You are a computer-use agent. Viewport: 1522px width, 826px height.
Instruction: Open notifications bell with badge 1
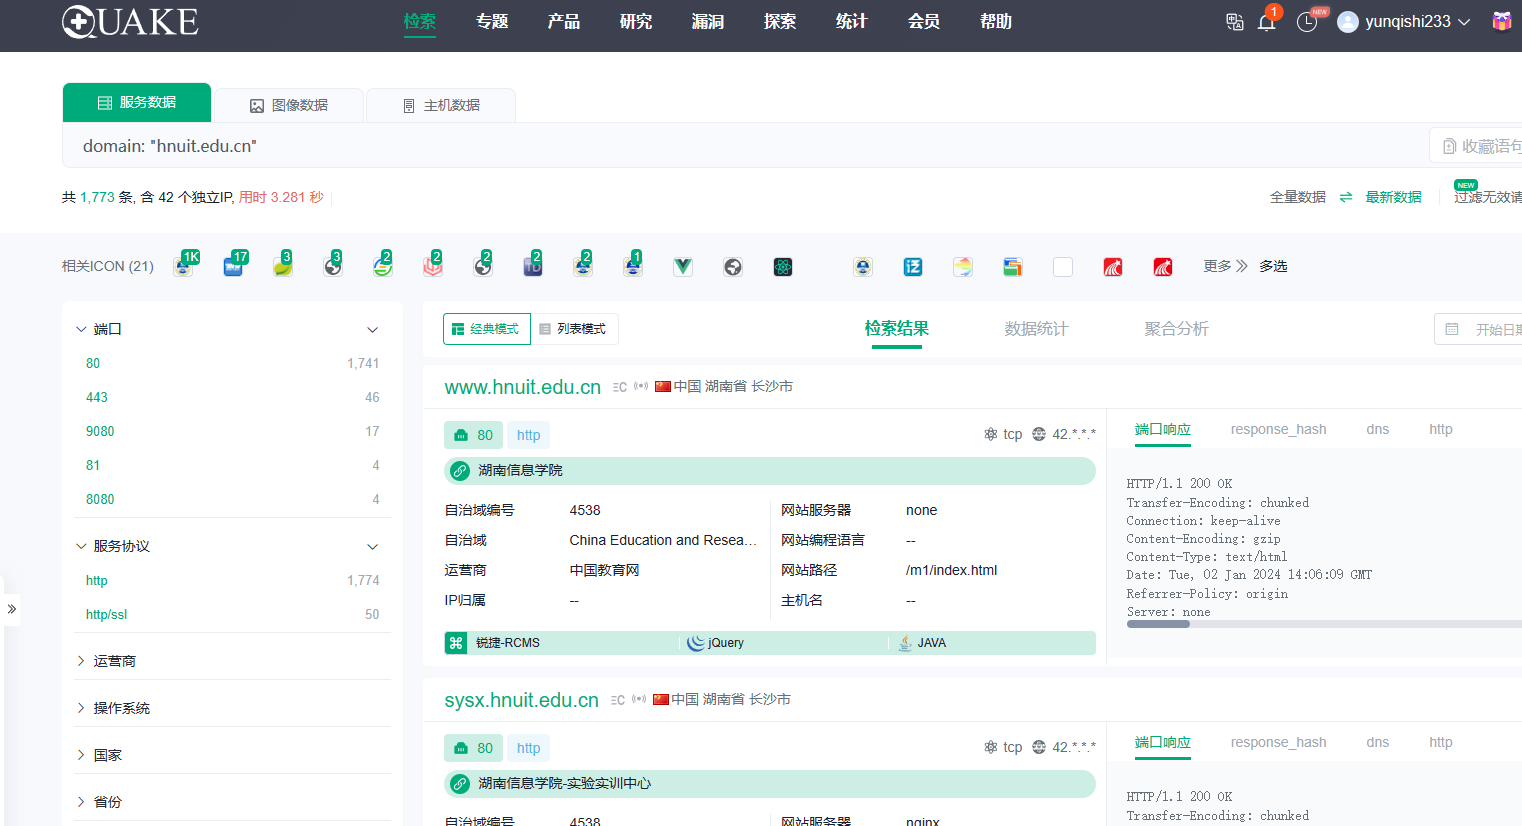(x=1267, y=22)
